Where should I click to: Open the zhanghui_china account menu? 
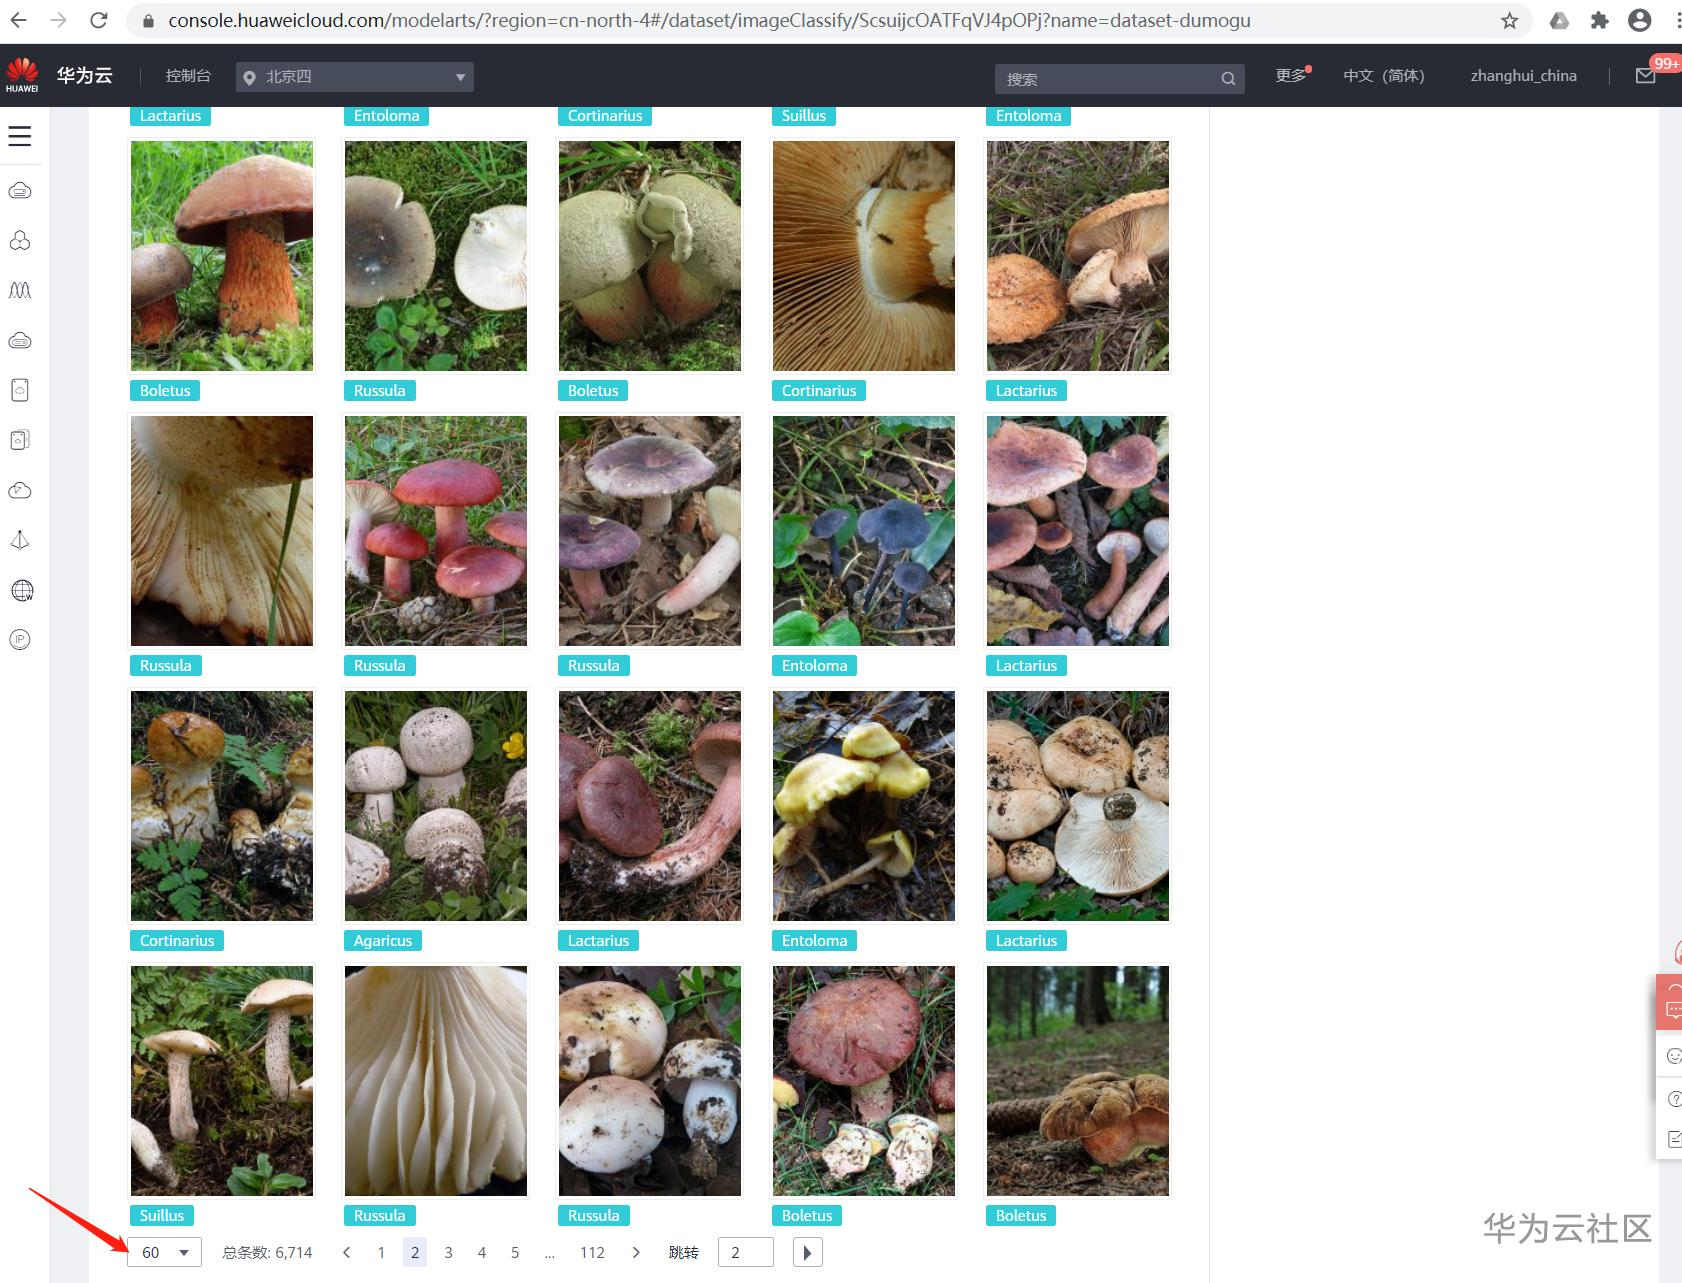(1523, 76)
